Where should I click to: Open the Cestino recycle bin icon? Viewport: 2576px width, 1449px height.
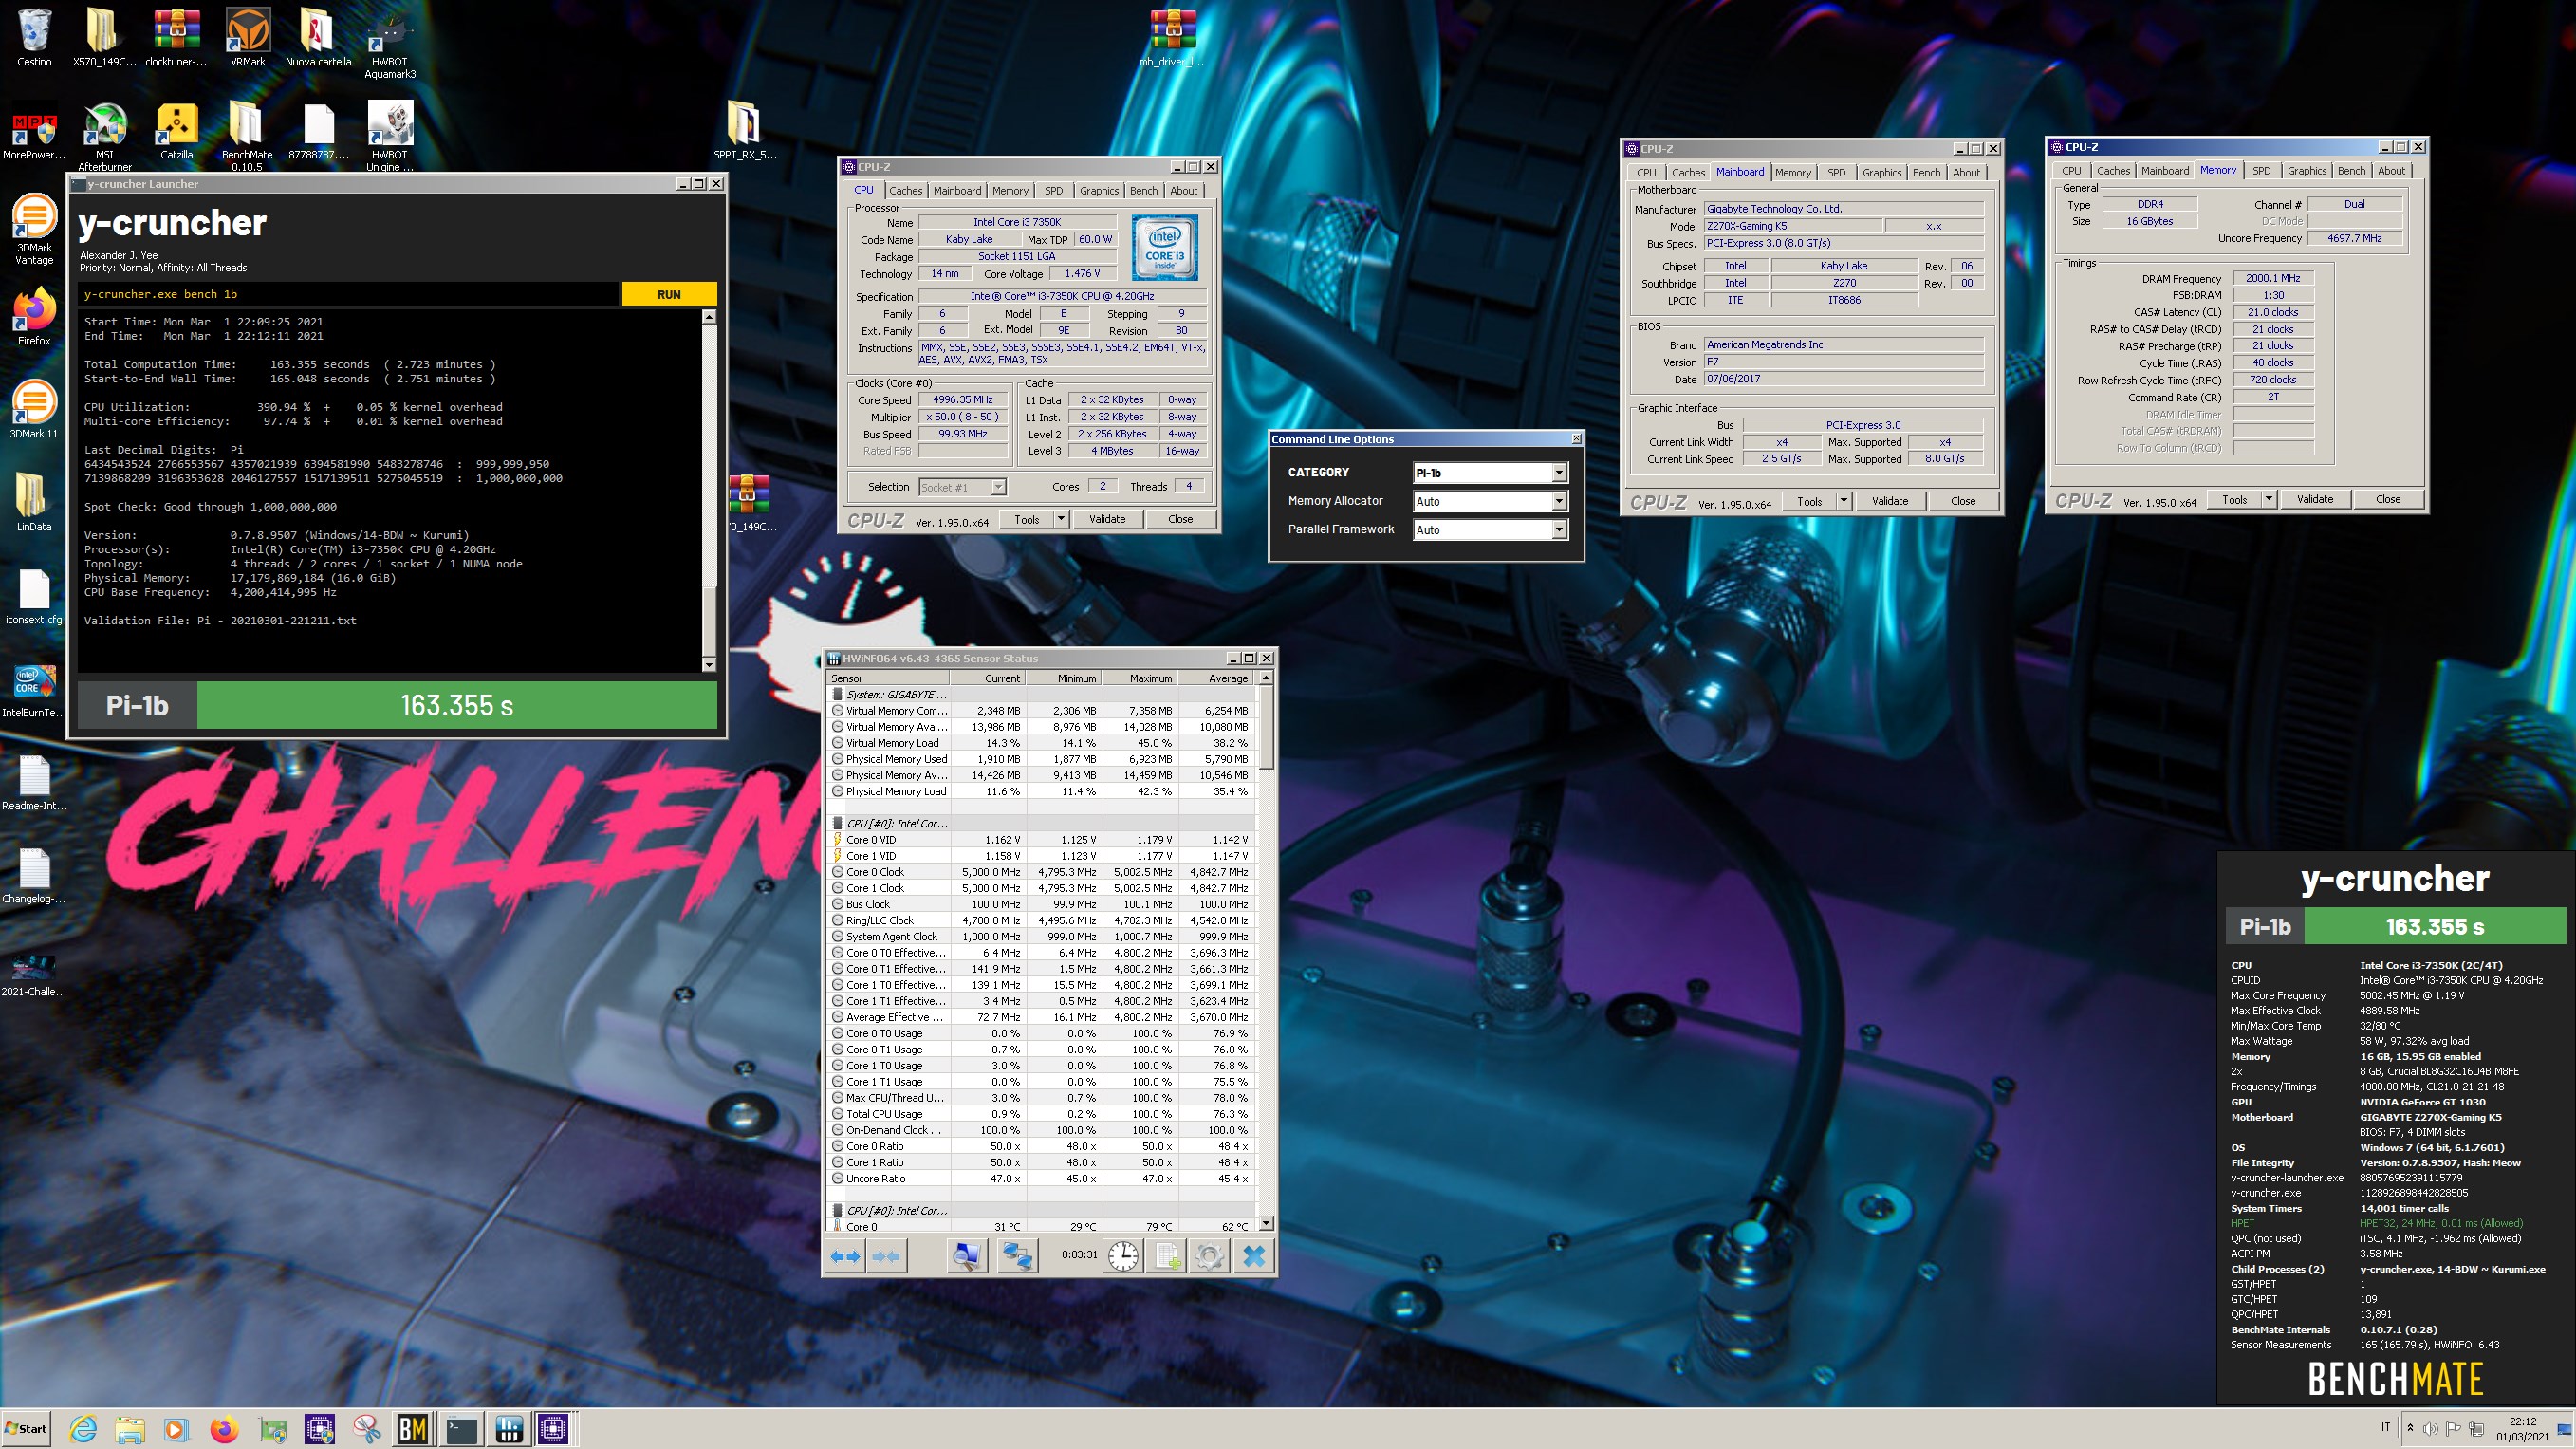34,38
